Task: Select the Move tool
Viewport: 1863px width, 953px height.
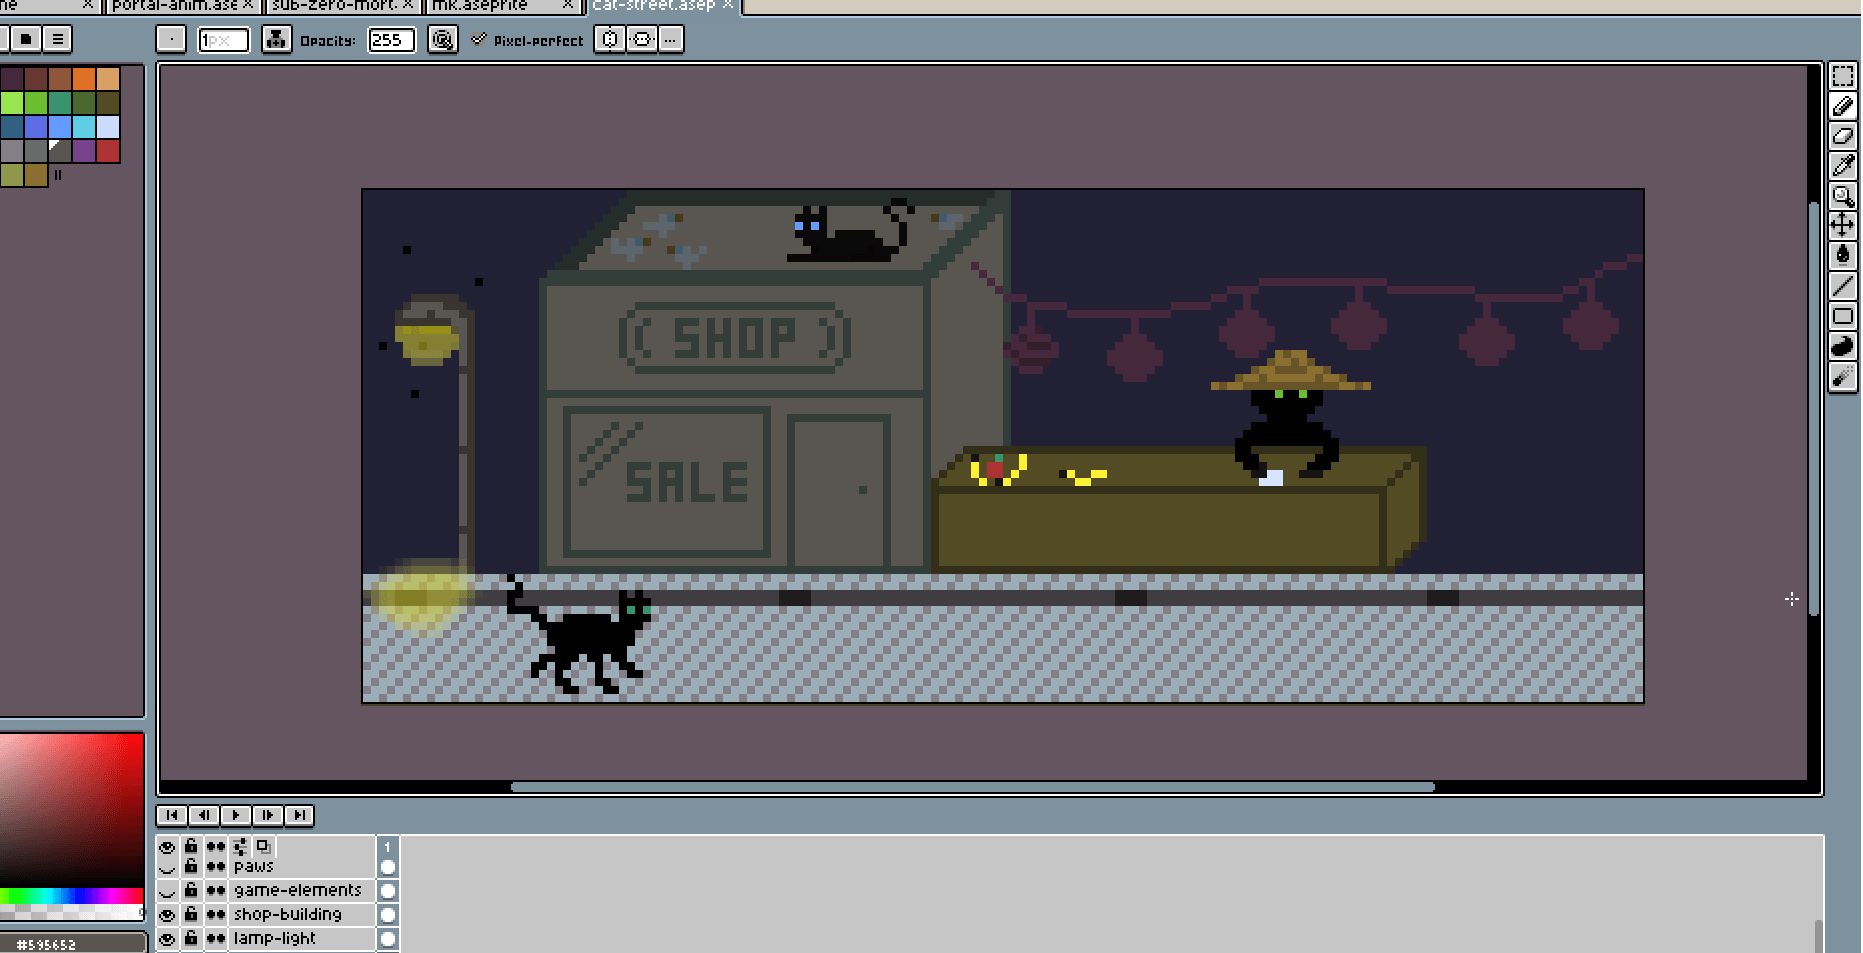Action: [x=1842, y=226]
